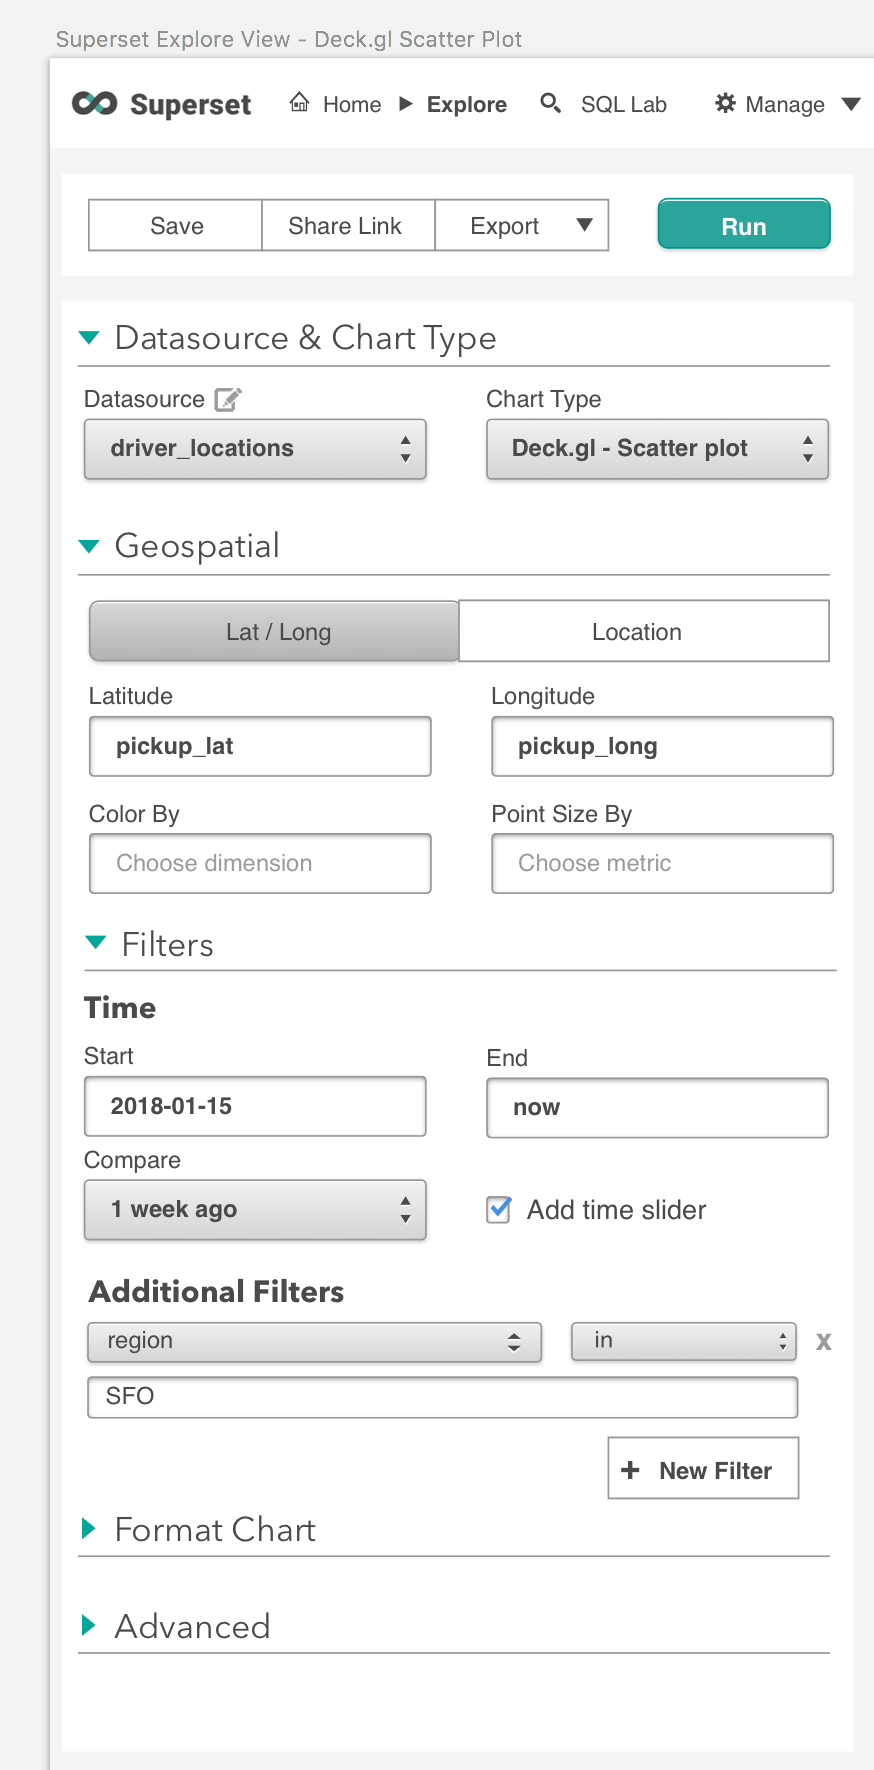This screenshot has width=874, height=1770.
Task: Open the Manage menu dropdown arrow
Action: click(851, 103)
